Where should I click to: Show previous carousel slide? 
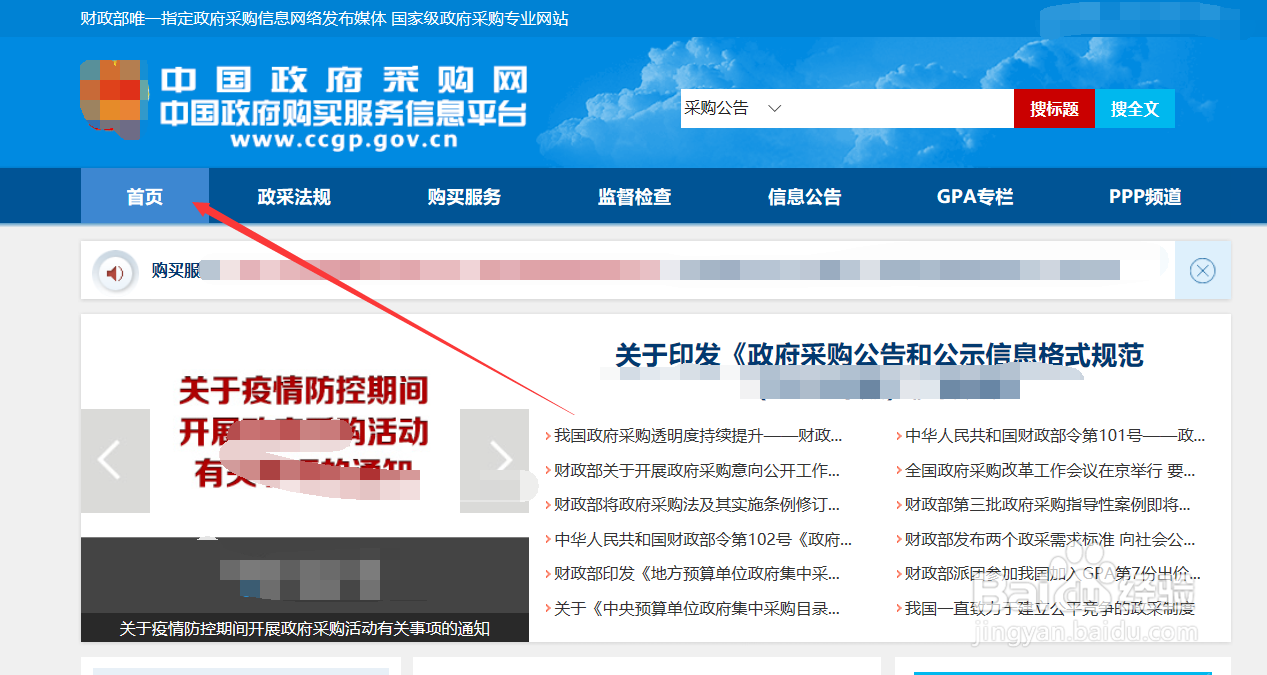115,460
